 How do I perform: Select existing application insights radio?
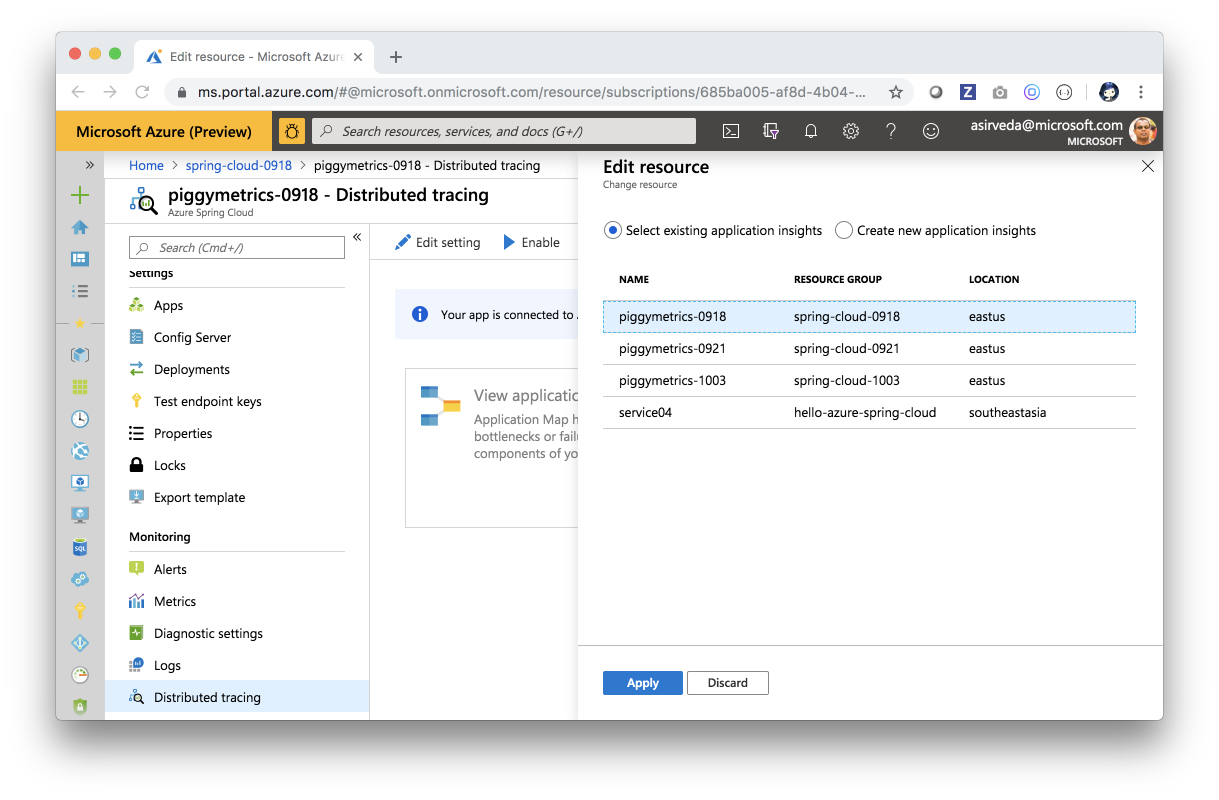[x=613, y=231]
